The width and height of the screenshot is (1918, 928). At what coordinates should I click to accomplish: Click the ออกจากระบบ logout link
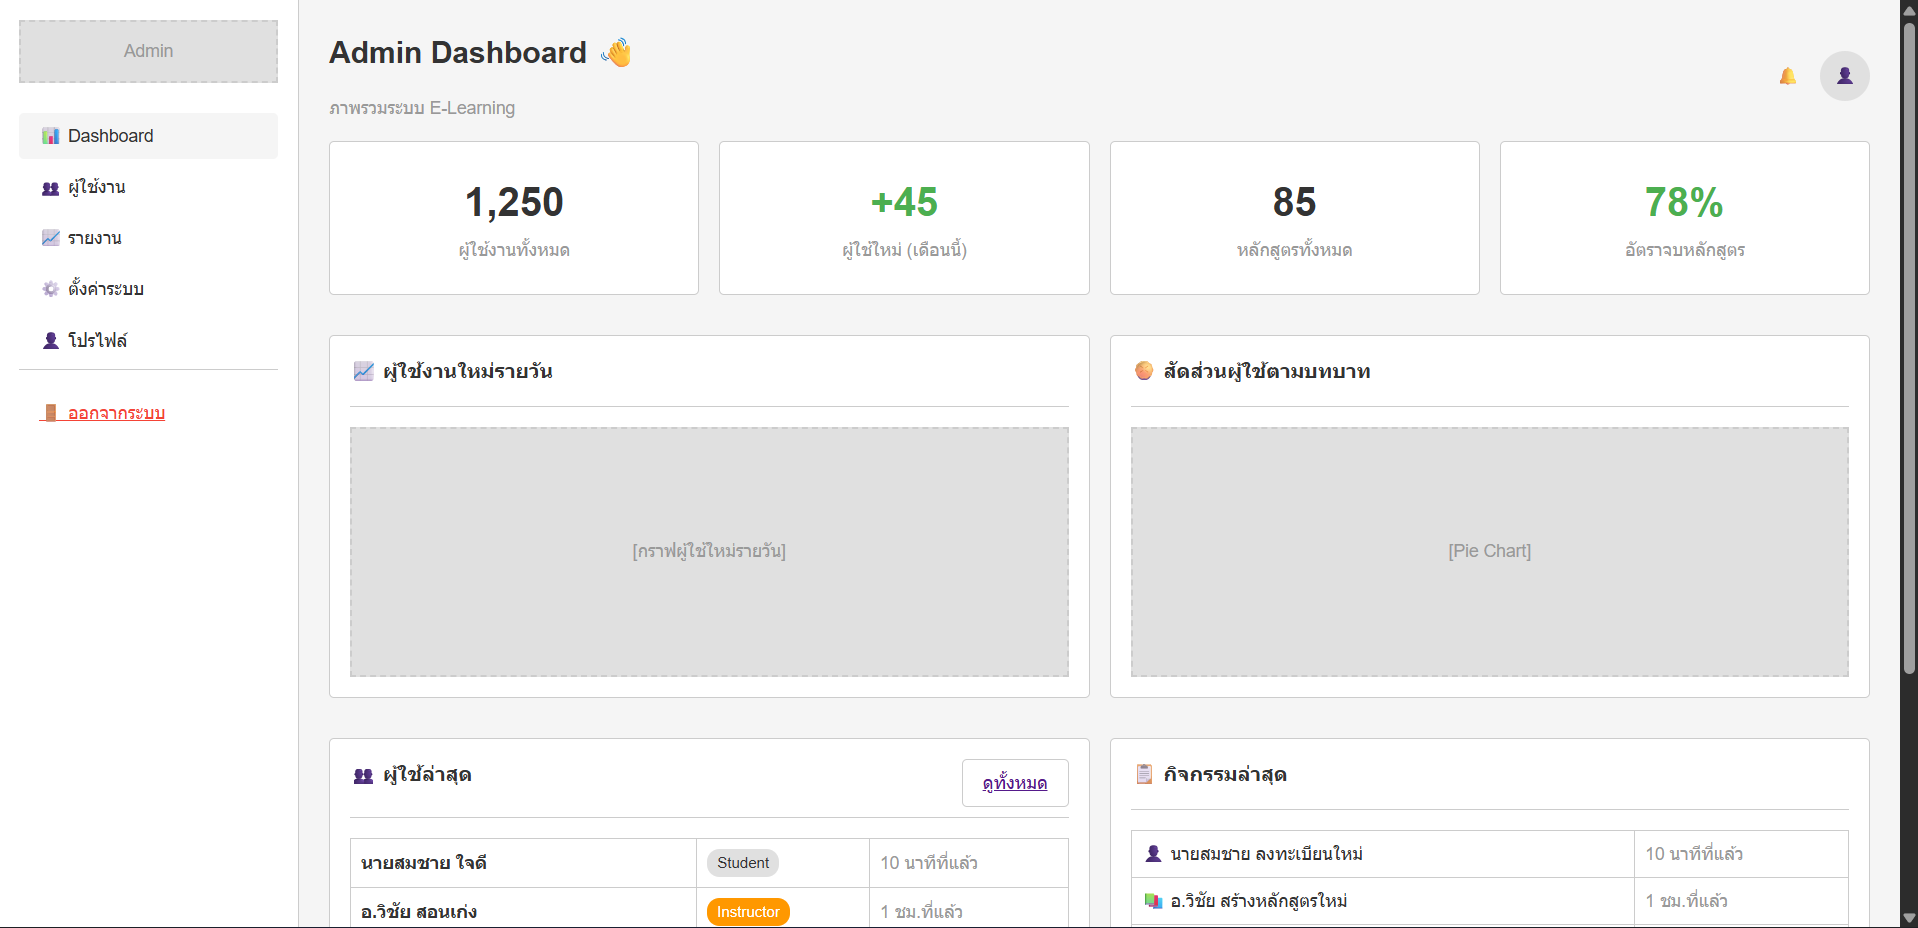(116, 413)
